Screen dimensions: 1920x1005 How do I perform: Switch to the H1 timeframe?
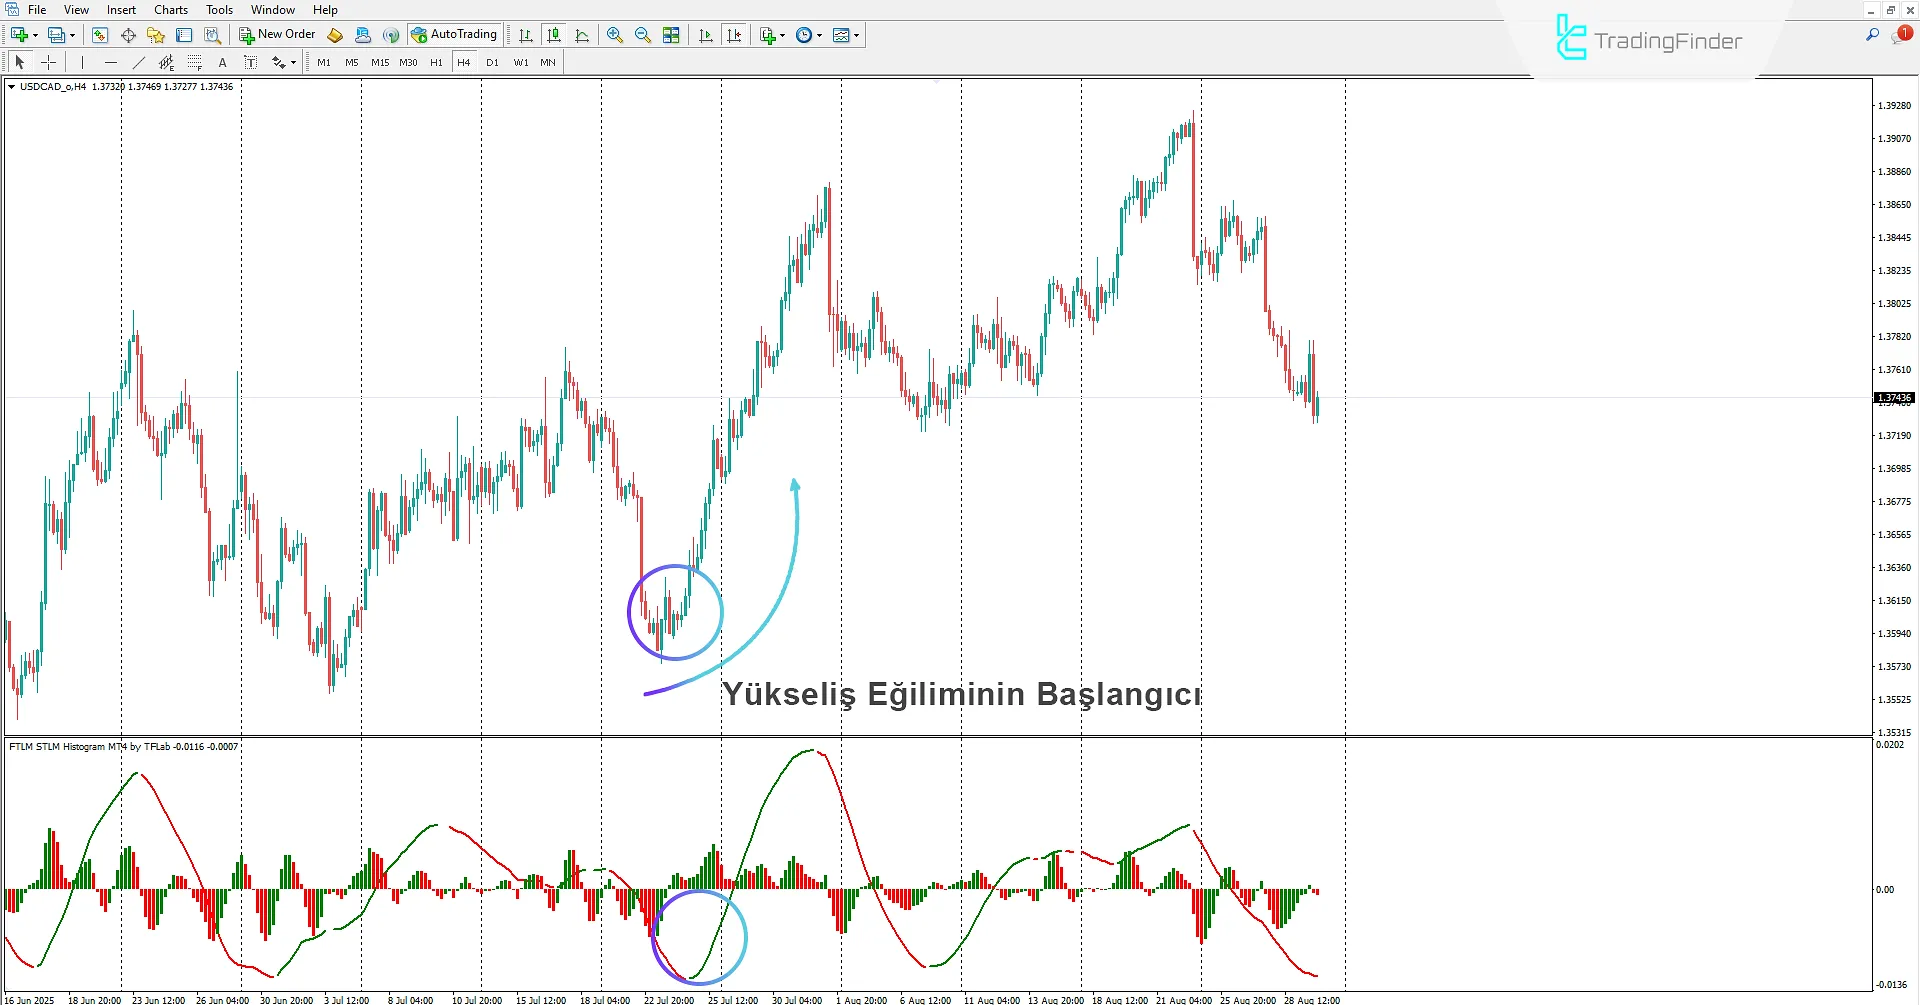[436, 61]
